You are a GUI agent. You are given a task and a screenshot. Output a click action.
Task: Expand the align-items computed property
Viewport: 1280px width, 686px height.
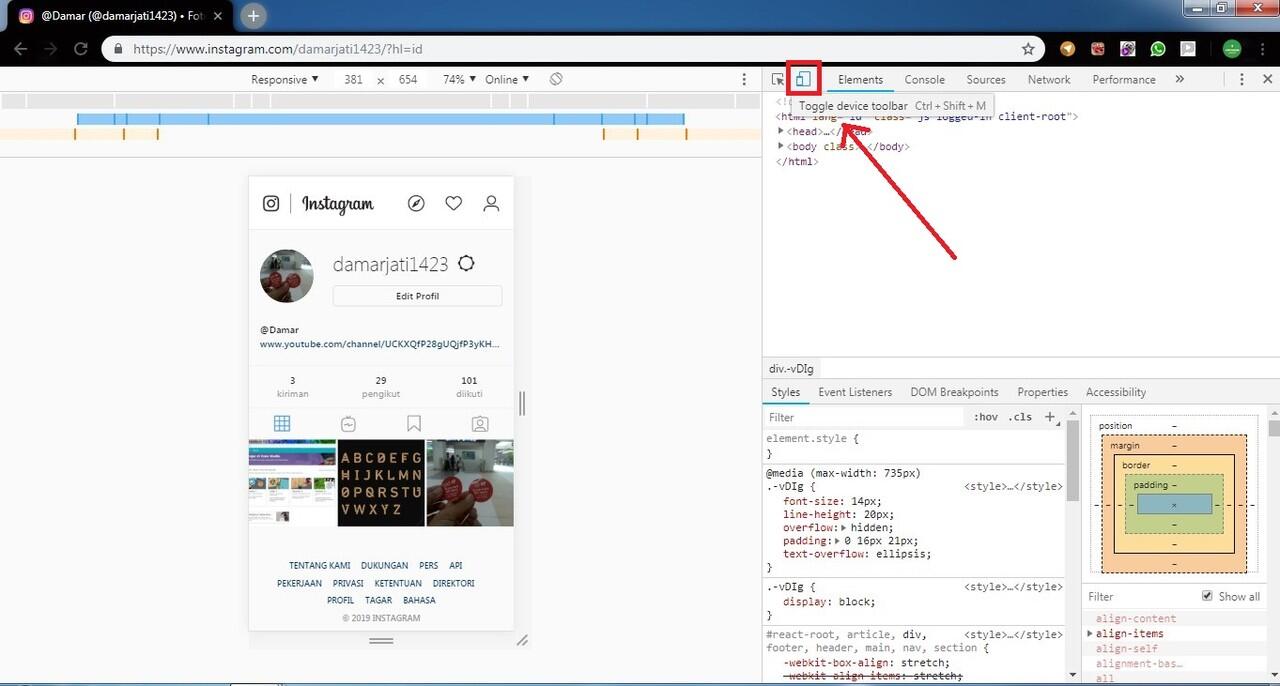point(1090,634)
